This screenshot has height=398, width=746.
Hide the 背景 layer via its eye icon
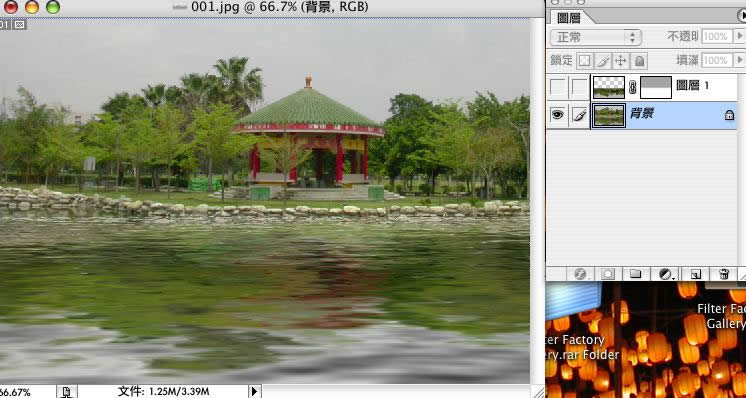point(558,115)
